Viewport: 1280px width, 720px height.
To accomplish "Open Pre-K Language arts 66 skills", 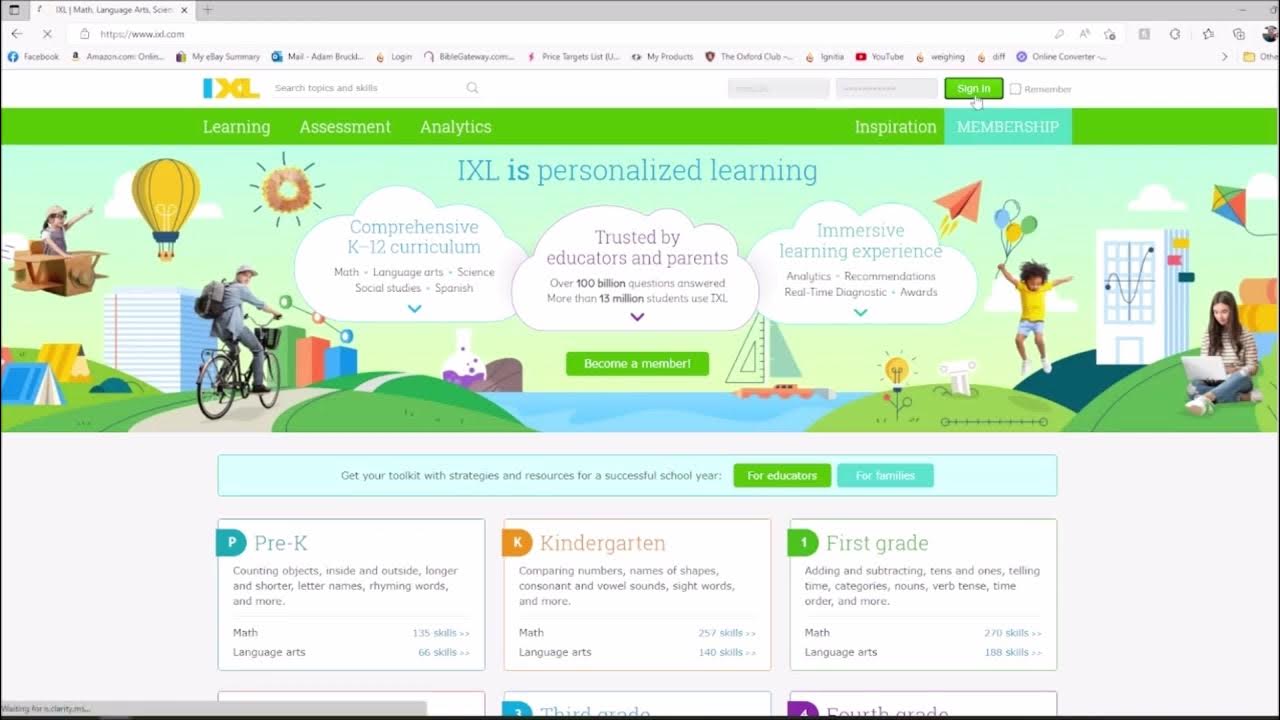I will coord(444,652).
